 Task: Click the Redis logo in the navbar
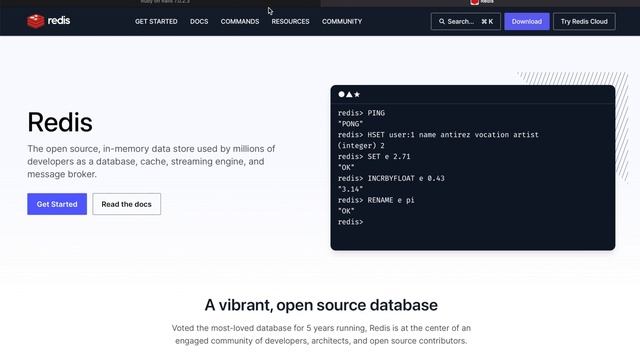click(x=49, y=21)
